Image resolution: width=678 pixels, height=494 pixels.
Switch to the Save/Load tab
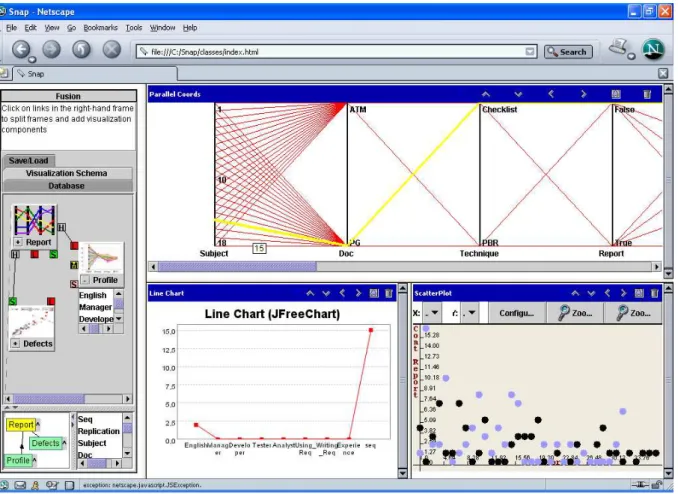[29, 160]
